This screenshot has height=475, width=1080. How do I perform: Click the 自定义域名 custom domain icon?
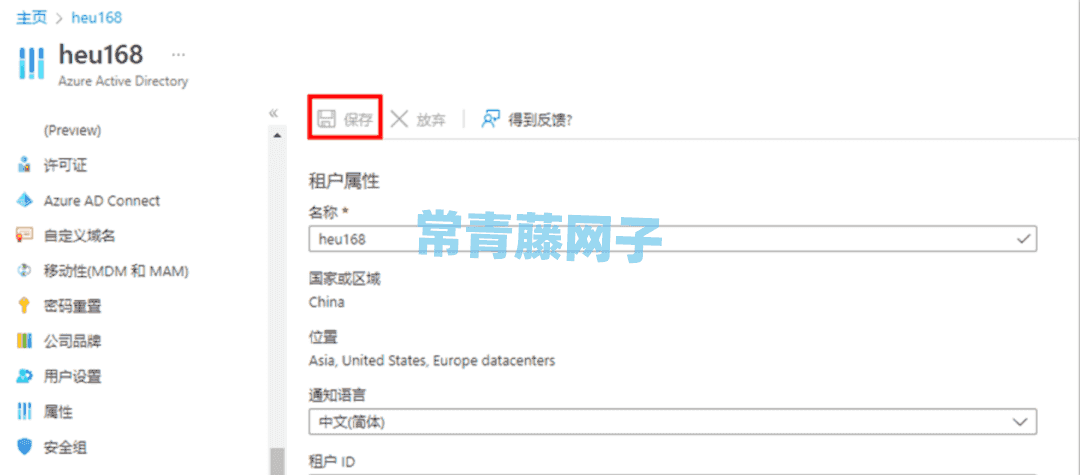[25, 236]
